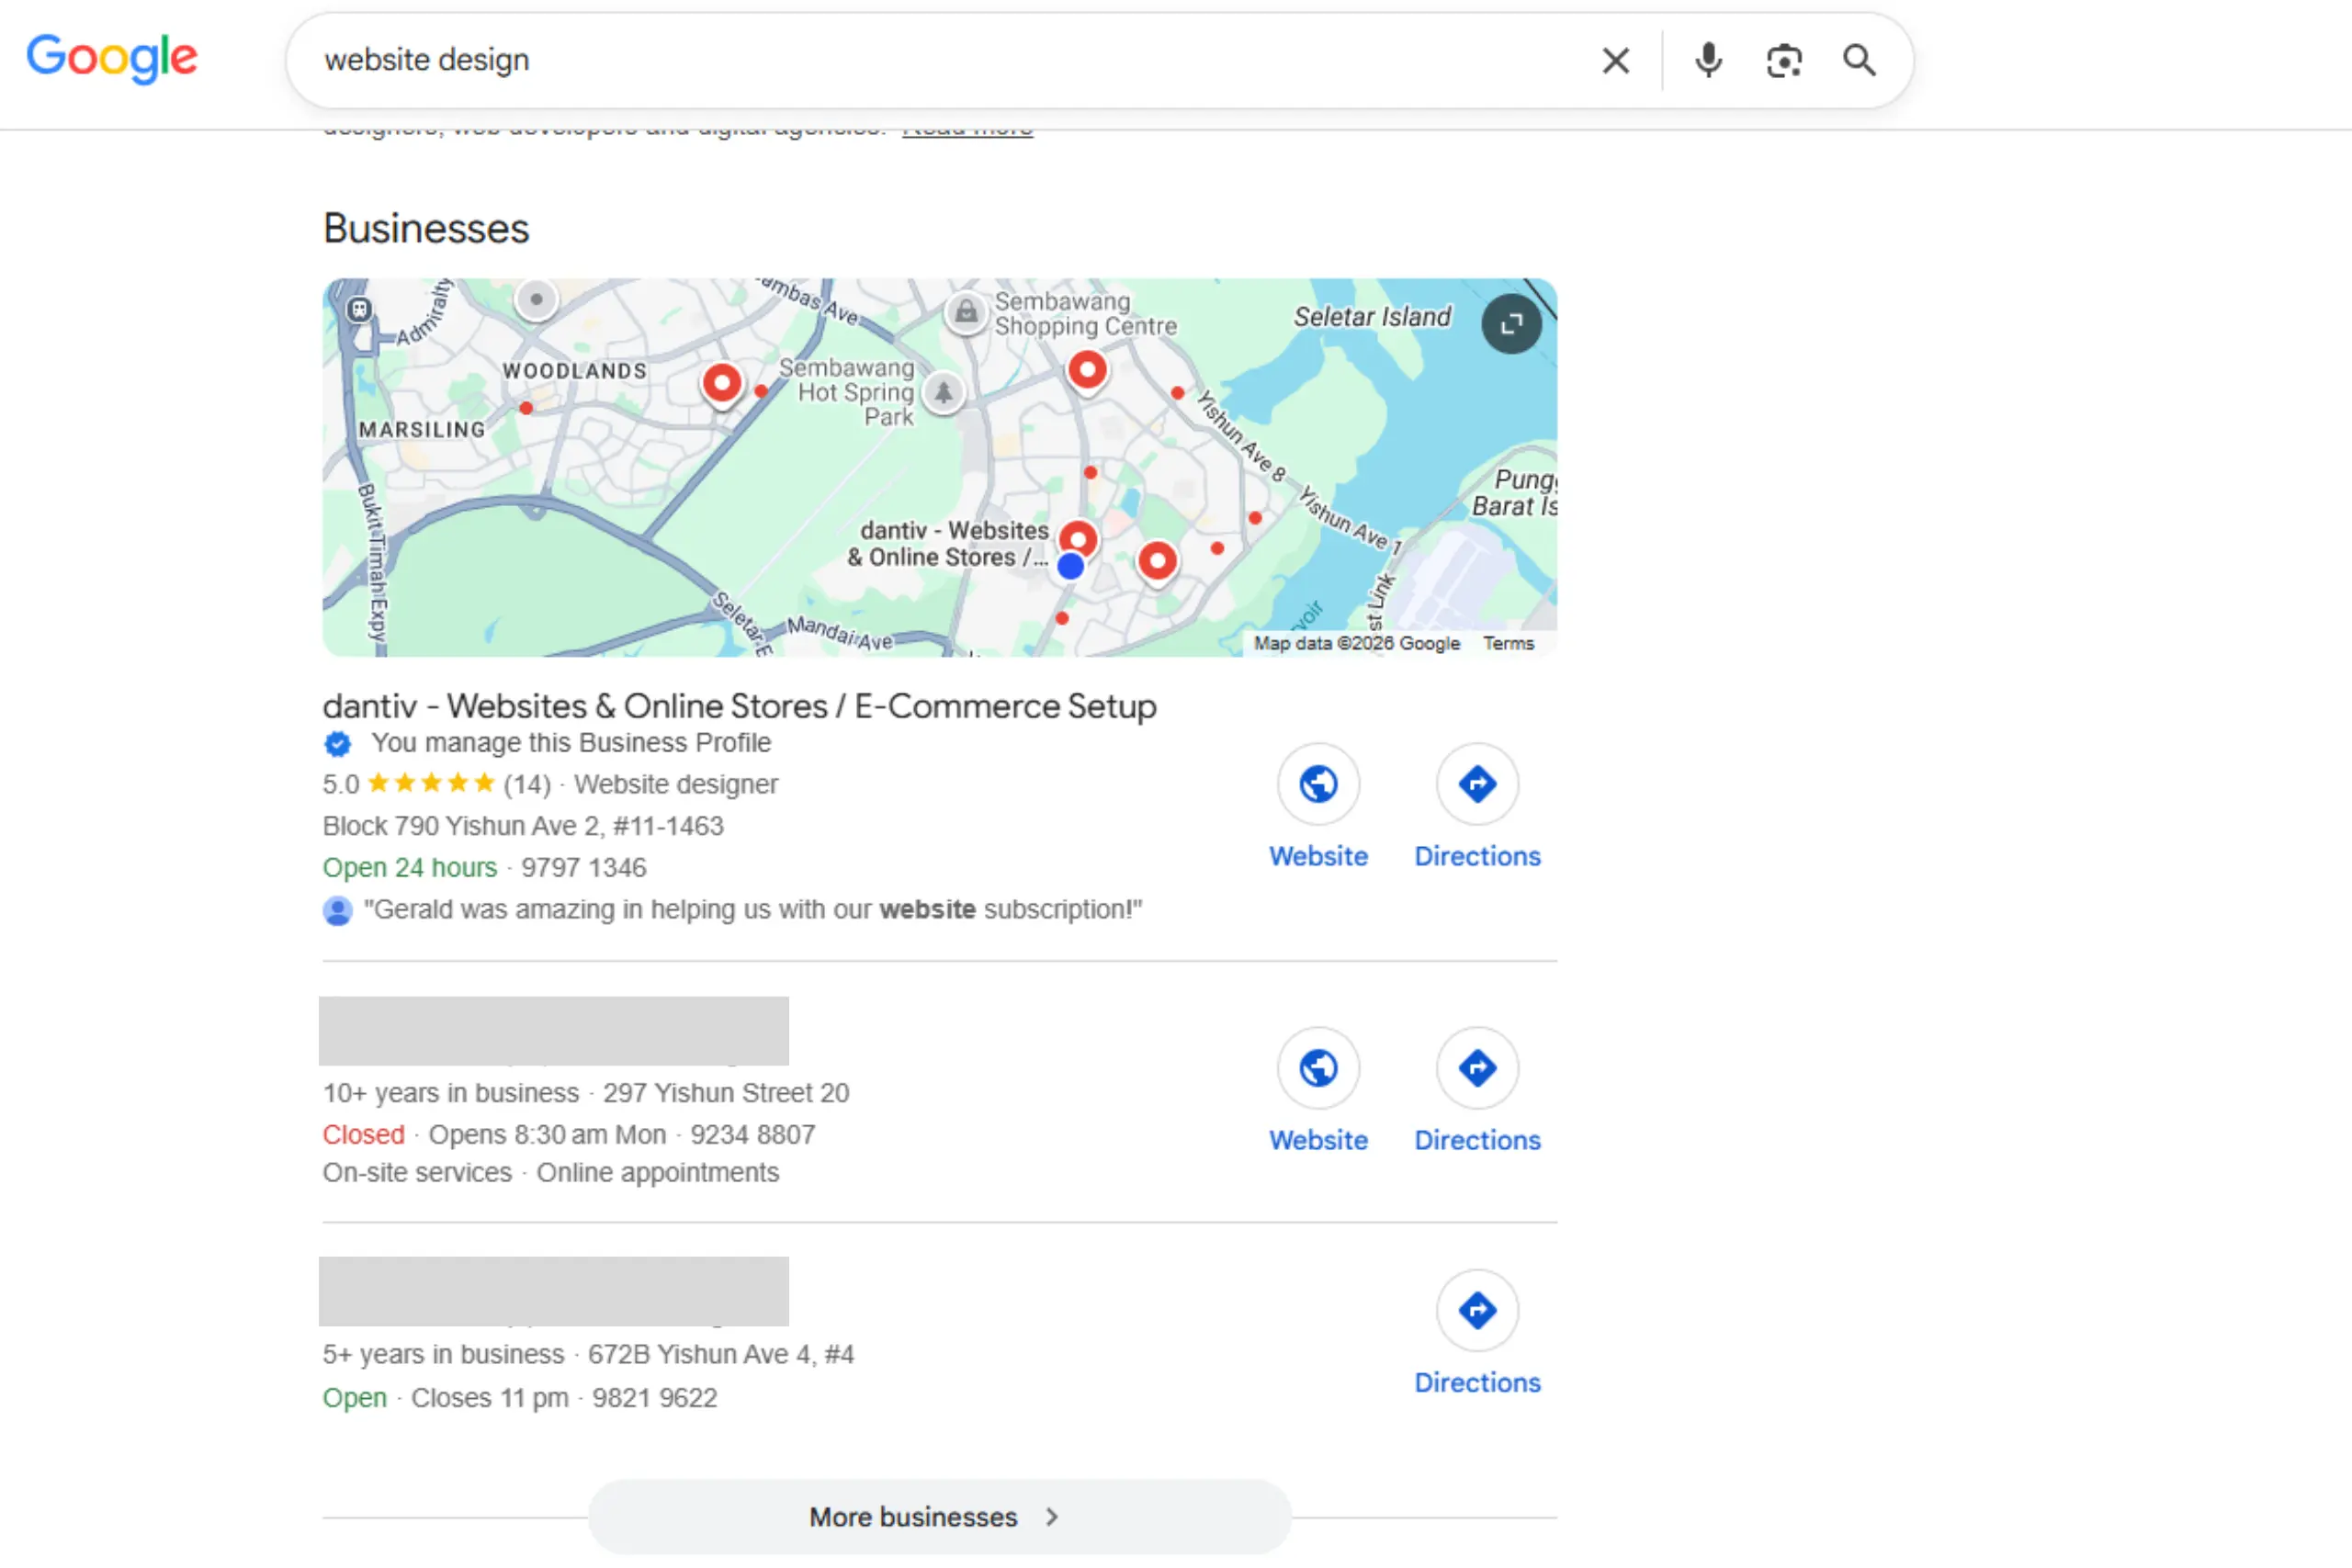The image size is (2352, 1568).
Task: Get Directions to 672B Yishun Ave 4
Action: point(1477,1310)
